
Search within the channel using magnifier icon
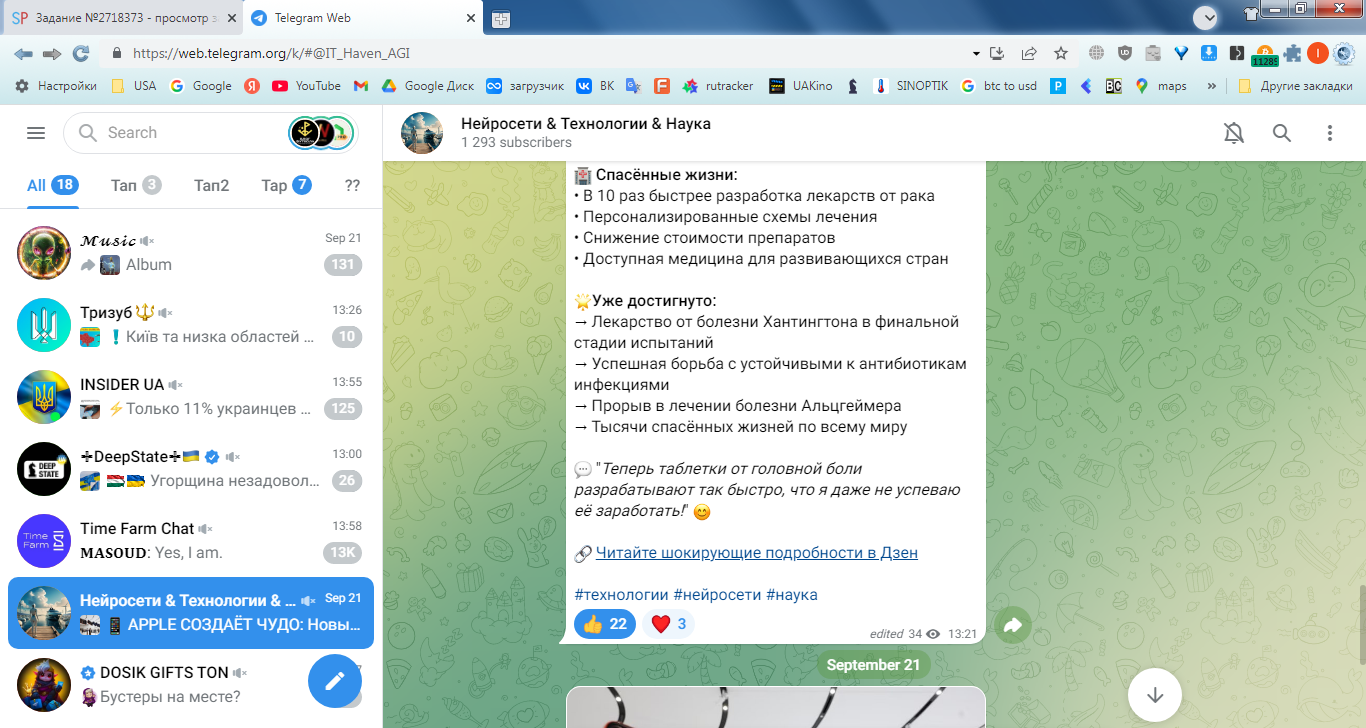[x=1282, y=133]
